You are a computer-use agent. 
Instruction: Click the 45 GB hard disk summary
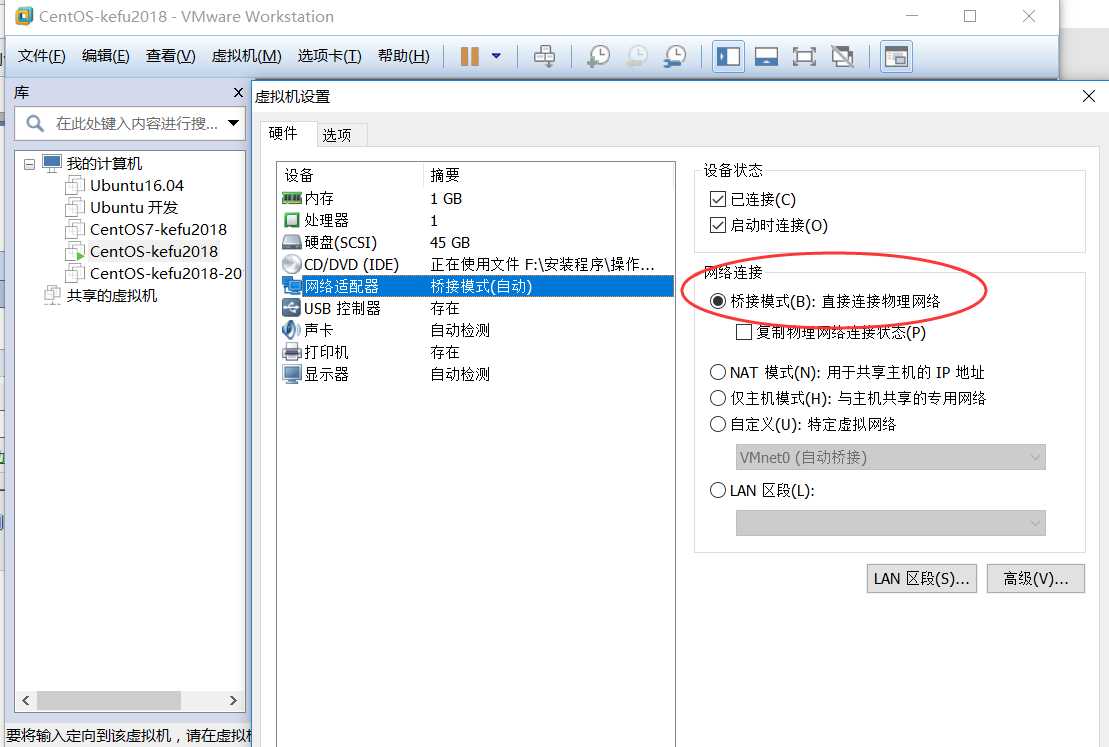[x=450, y=243]
